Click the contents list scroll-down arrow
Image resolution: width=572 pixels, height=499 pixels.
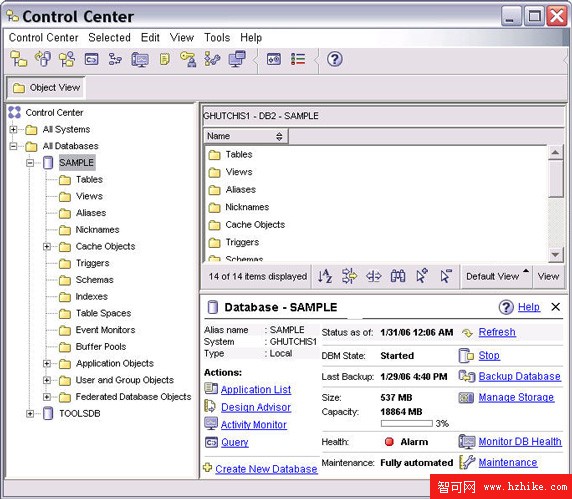tap(555, 255)
